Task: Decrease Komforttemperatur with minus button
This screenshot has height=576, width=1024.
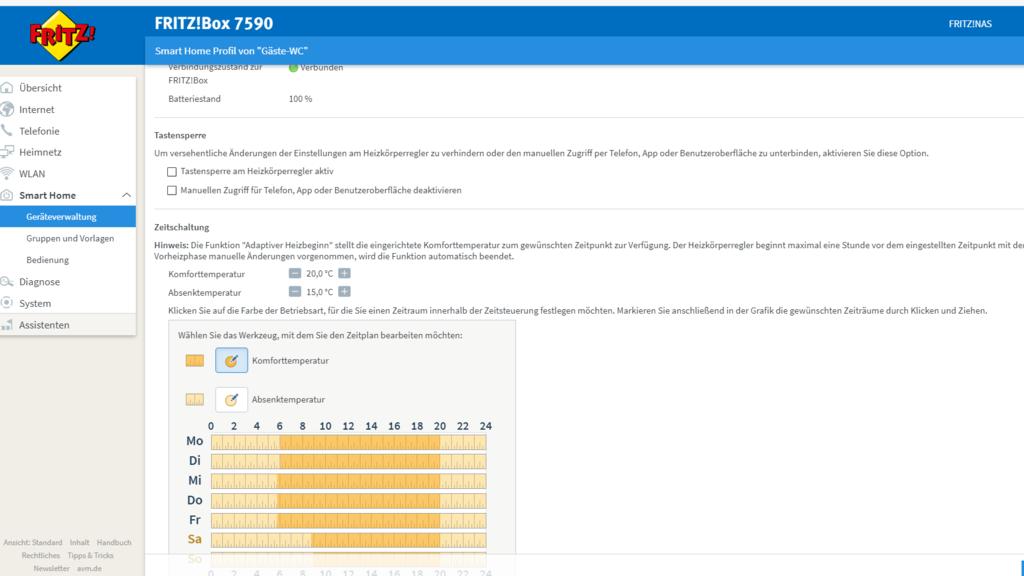Action: (x=295, y=274)
